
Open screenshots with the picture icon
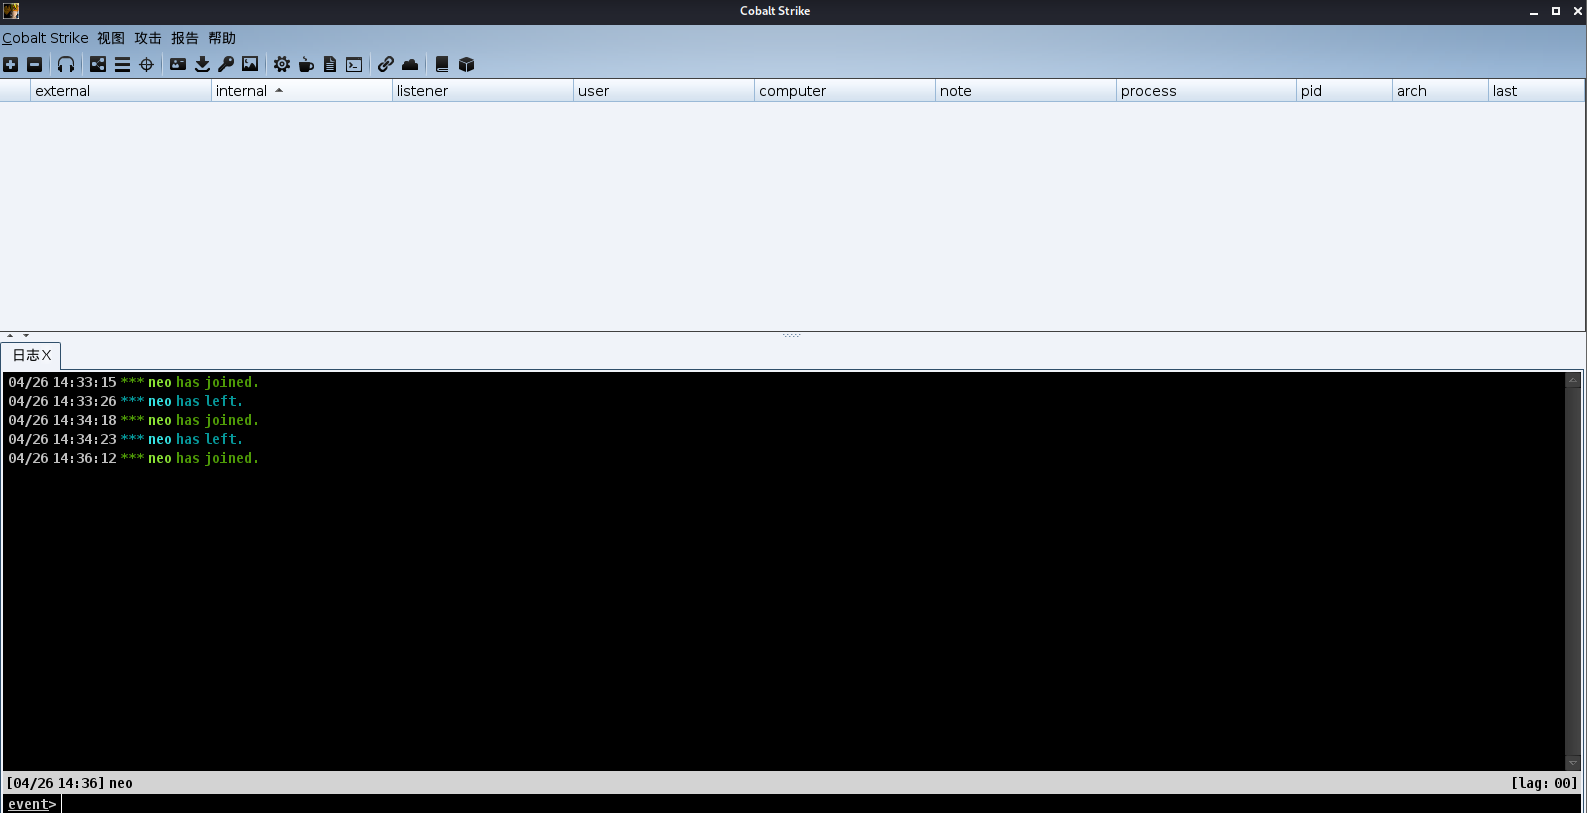250,64
